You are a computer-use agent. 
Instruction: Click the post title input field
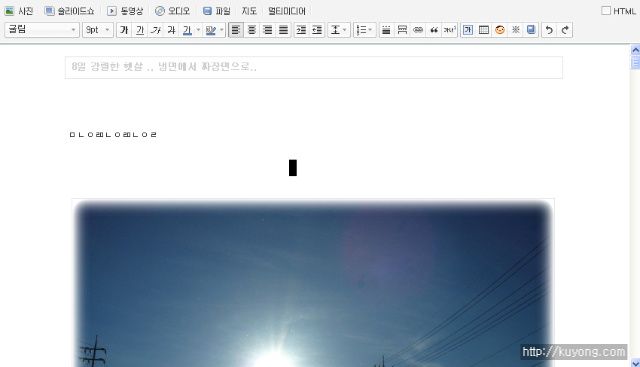[x=313, y=67]
